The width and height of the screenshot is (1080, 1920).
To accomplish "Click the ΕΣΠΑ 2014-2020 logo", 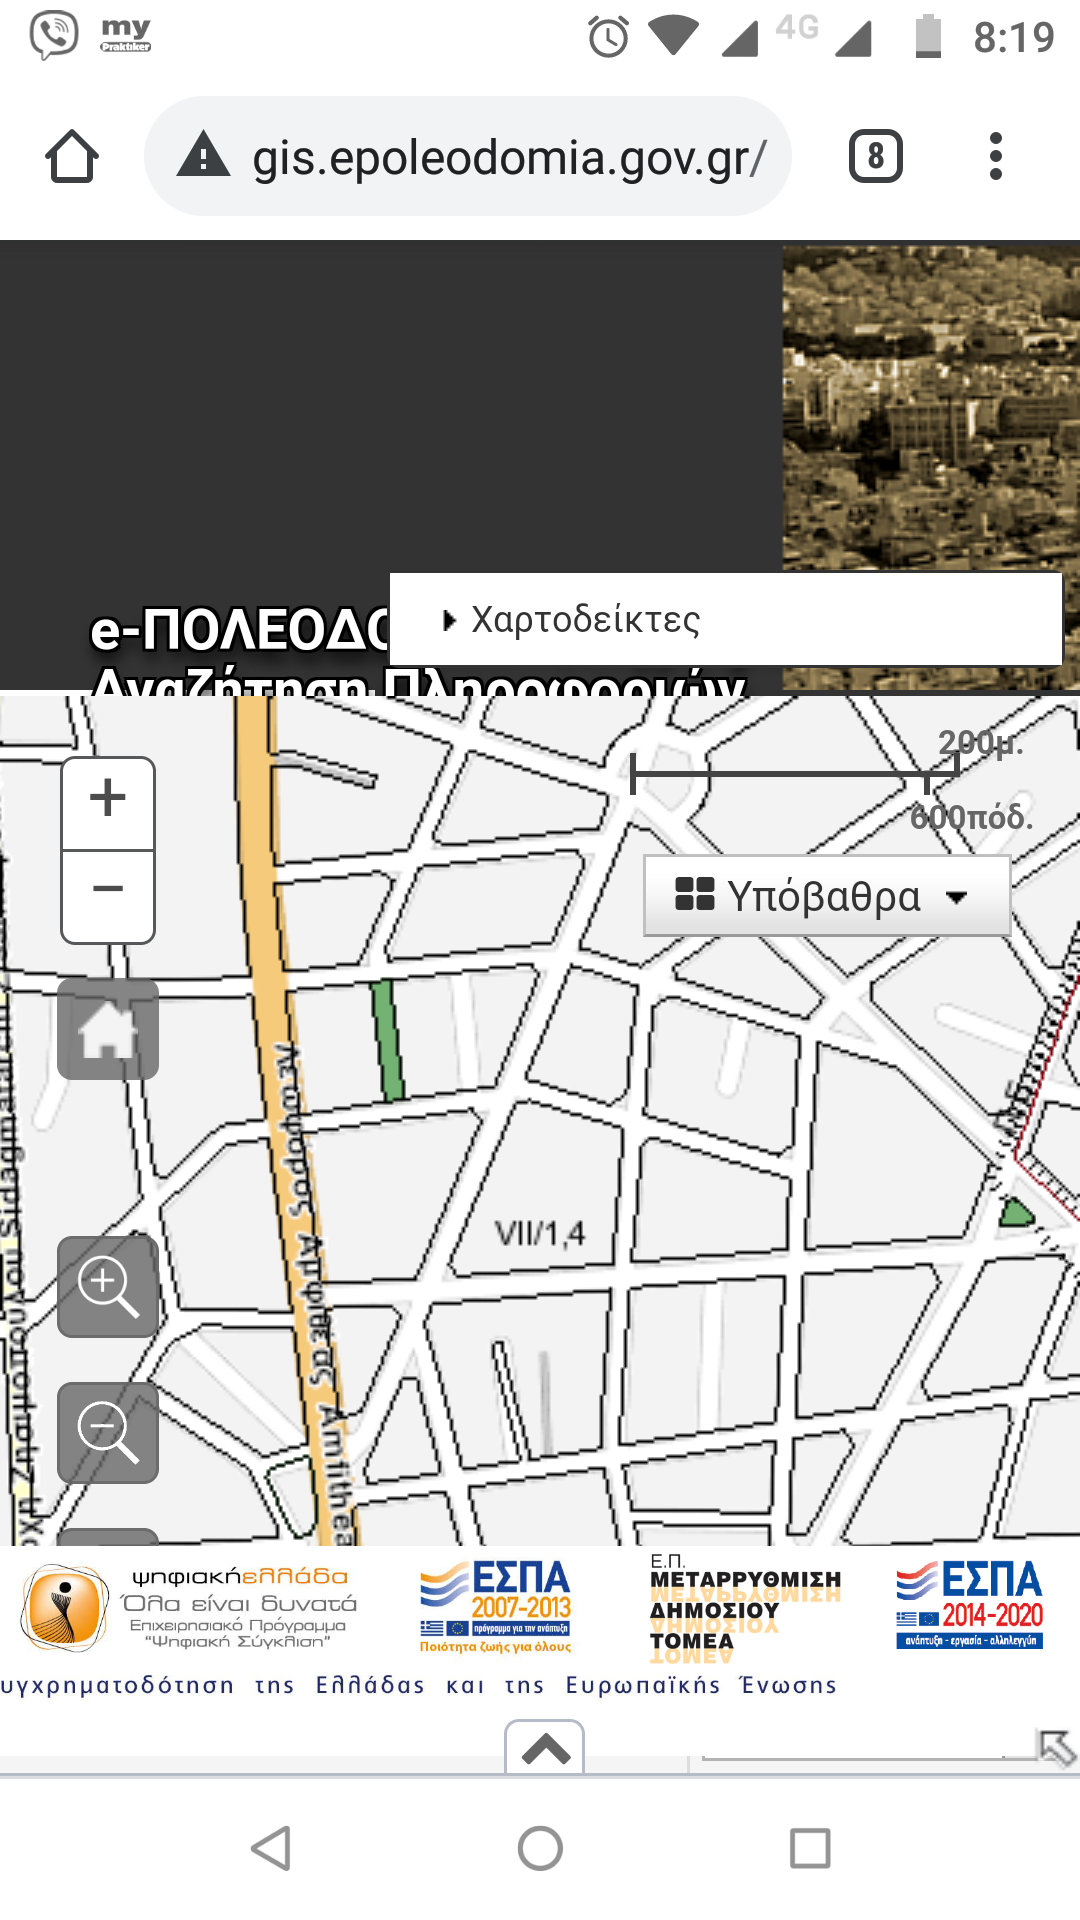I will pos(969,1604).
